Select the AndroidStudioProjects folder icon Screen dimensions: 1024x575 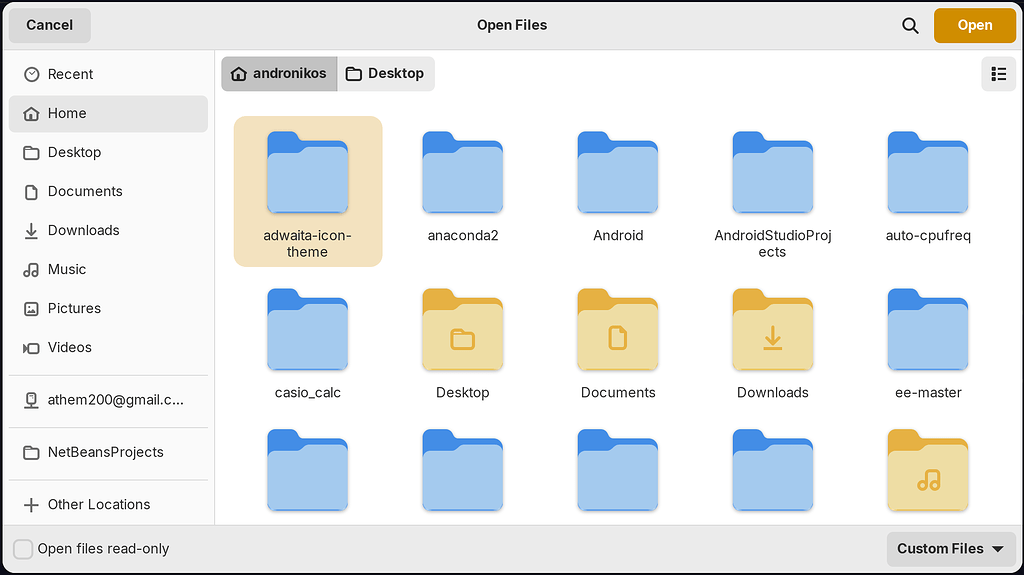pyautogui.click(x=773, y=172)
